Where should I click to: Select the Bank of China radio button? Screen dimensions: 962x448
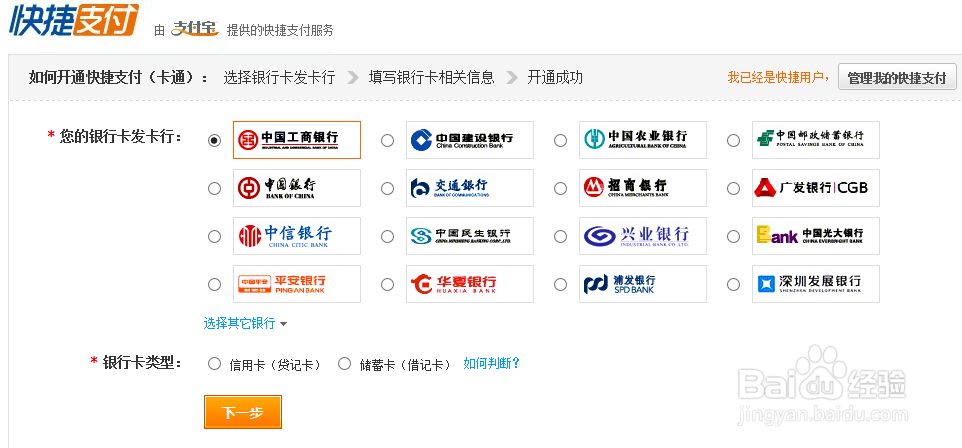(214, 188)
